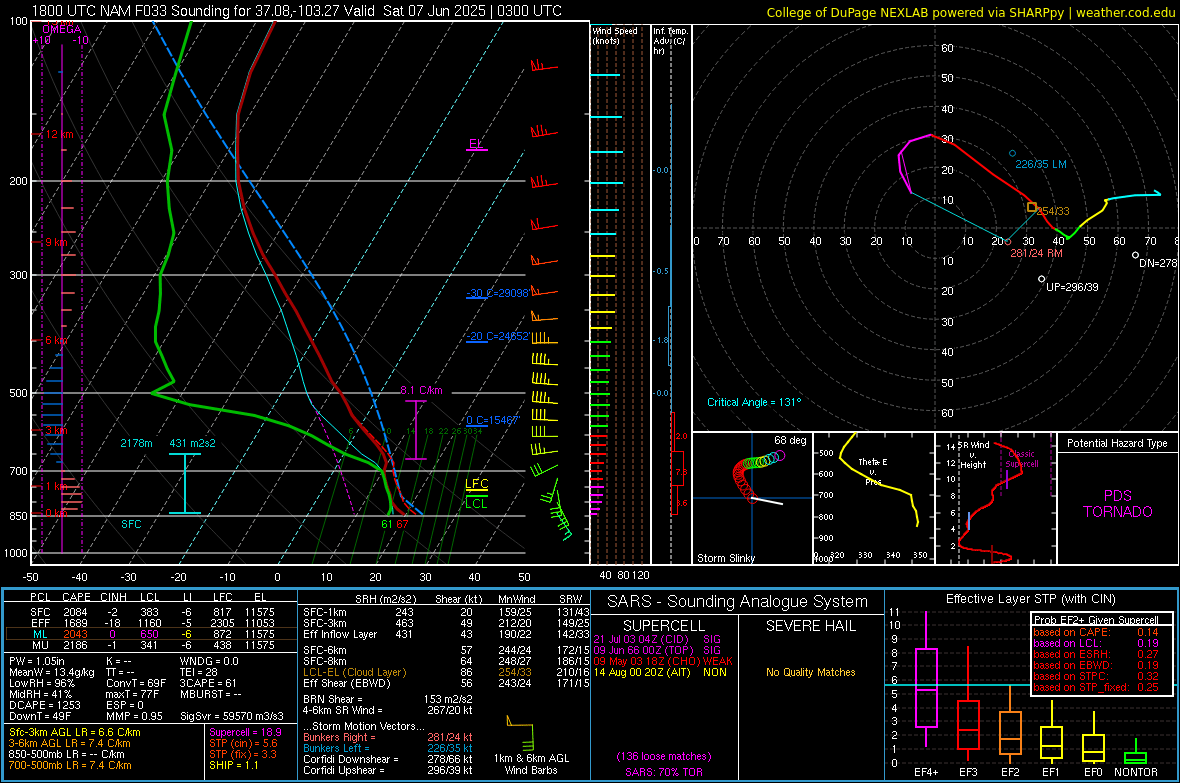Click the Corfidi Upshear = row
This screenshot has width=1180, height=783.
388,770
